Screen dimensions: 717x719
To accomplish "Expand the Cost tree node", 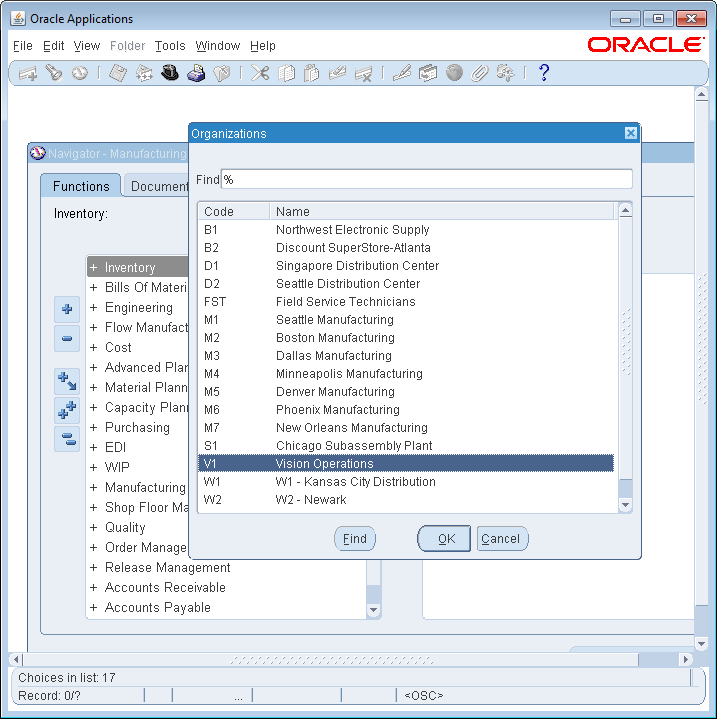I will pyautogui.click(x=94, y=348).
